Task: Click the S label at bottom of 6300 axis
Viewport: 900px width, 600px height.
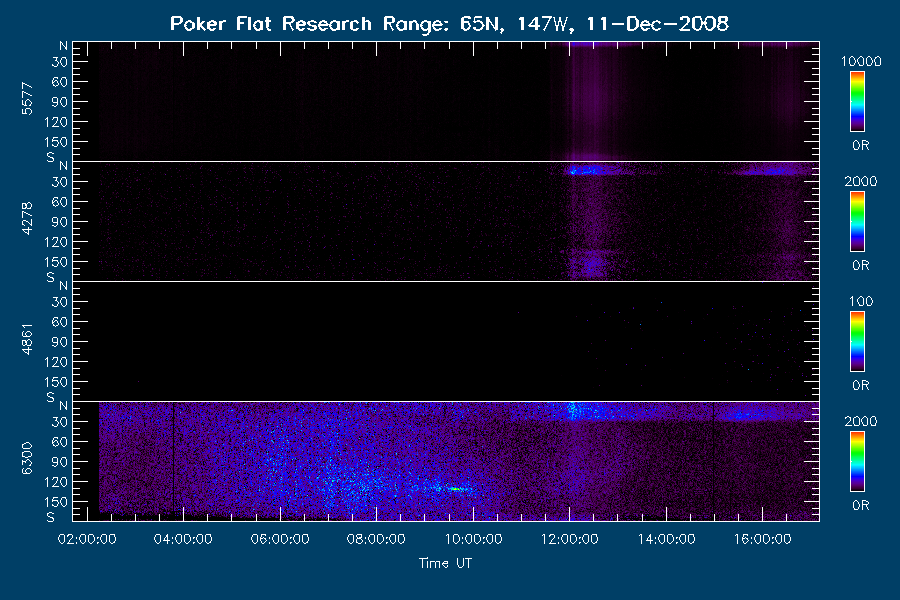Action: (51, 517)
